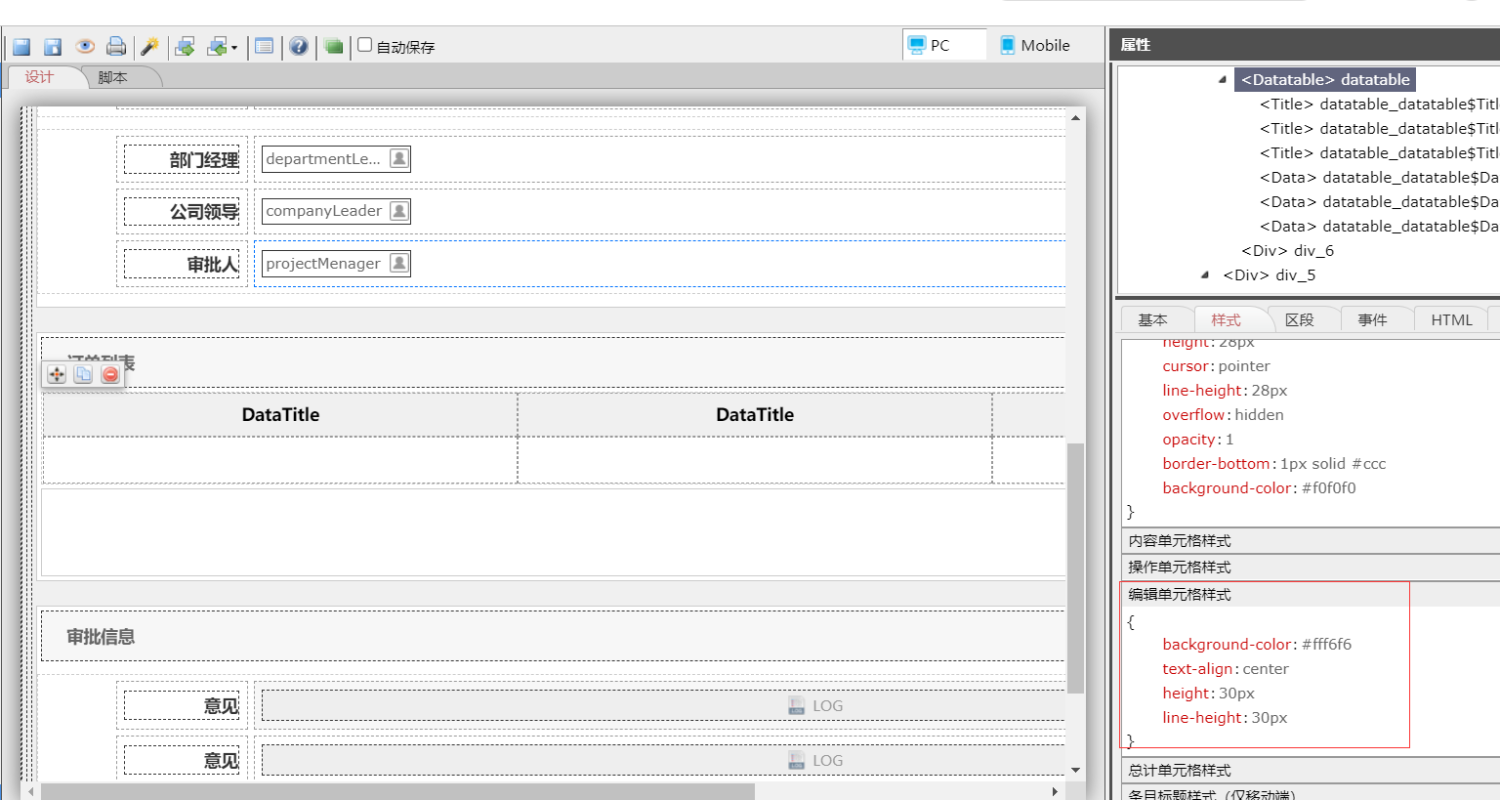Click the copy icon on the floating toolbar
The width and height of the screenshot is (1500, 800).
pyautogui.click(x=84, y=374)
